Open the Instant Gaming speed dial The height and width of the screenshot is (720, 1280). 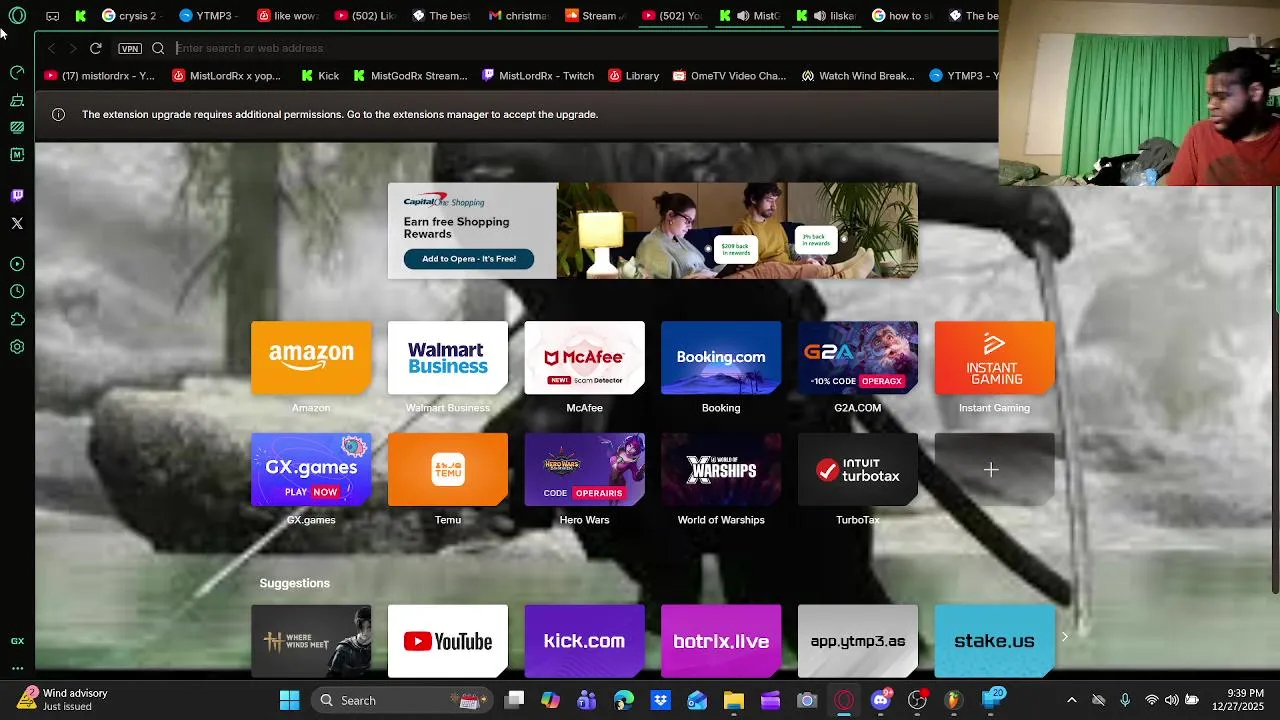tap(994, 357)
